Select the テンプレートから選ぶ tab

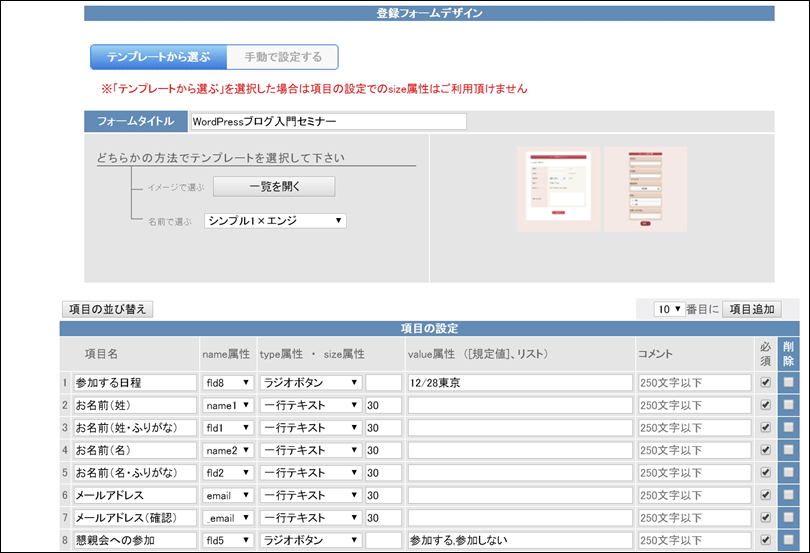pyautogui.click(x=159, y=57)
